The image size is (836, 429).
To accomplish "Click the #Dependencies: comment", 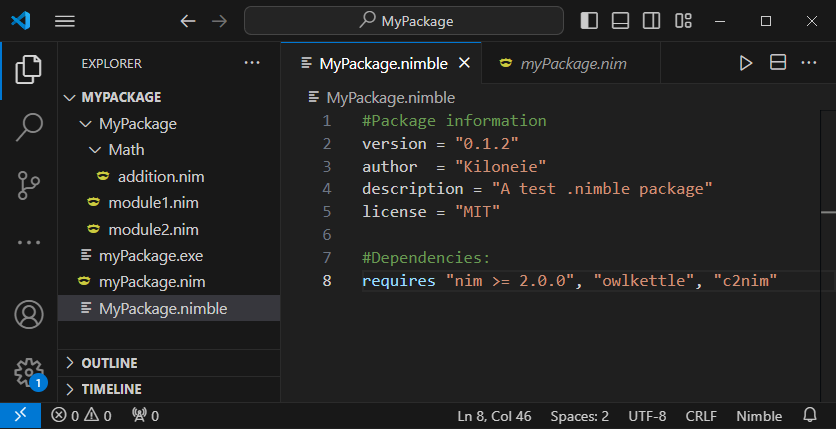I will (x=426, y=258).
